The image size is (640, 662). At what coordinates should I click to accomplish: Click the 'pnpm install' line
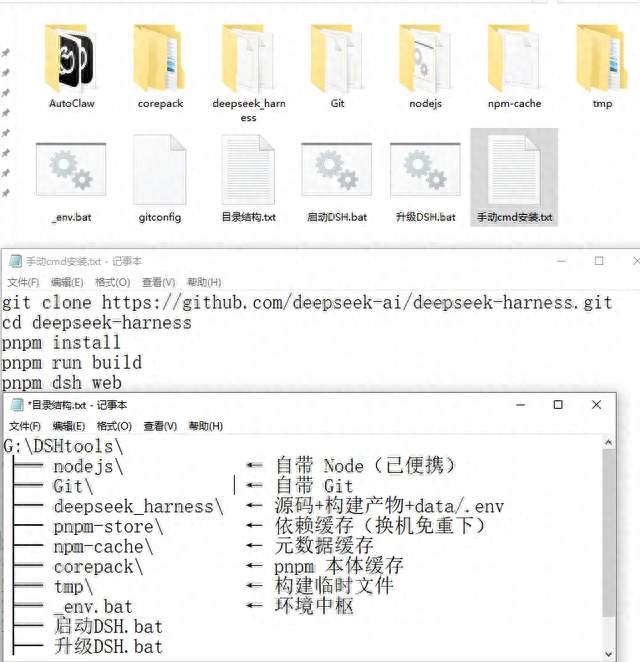coord(61,343)
